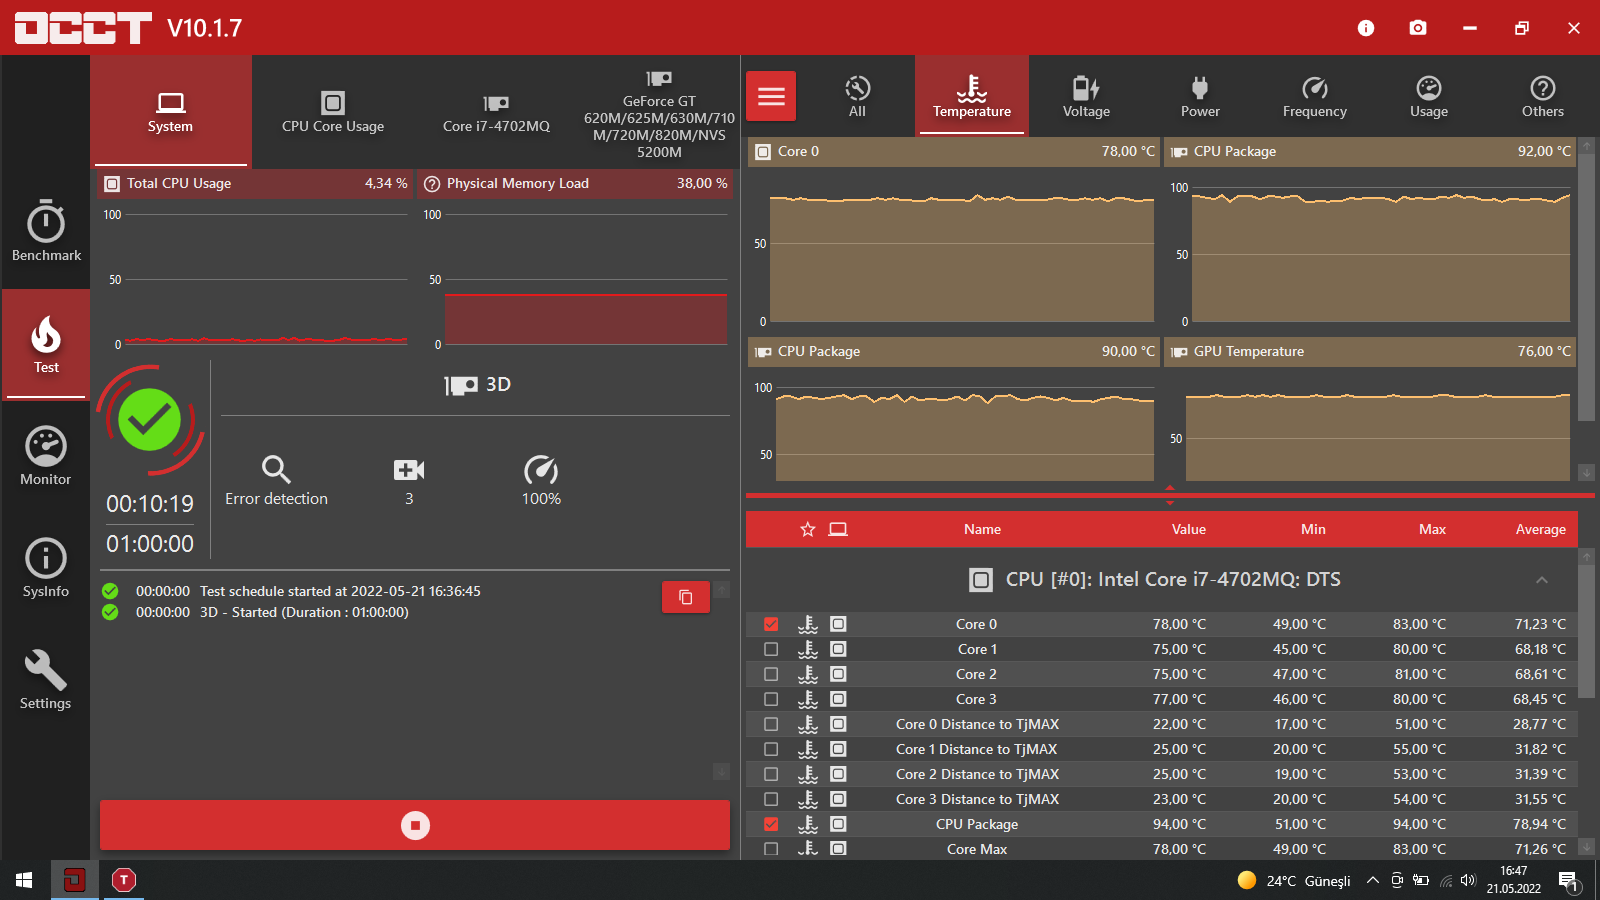Click the question mark icon beside Physical Memory Load
The height and width of the screenshot is (900, 1600).
[432, 184]
